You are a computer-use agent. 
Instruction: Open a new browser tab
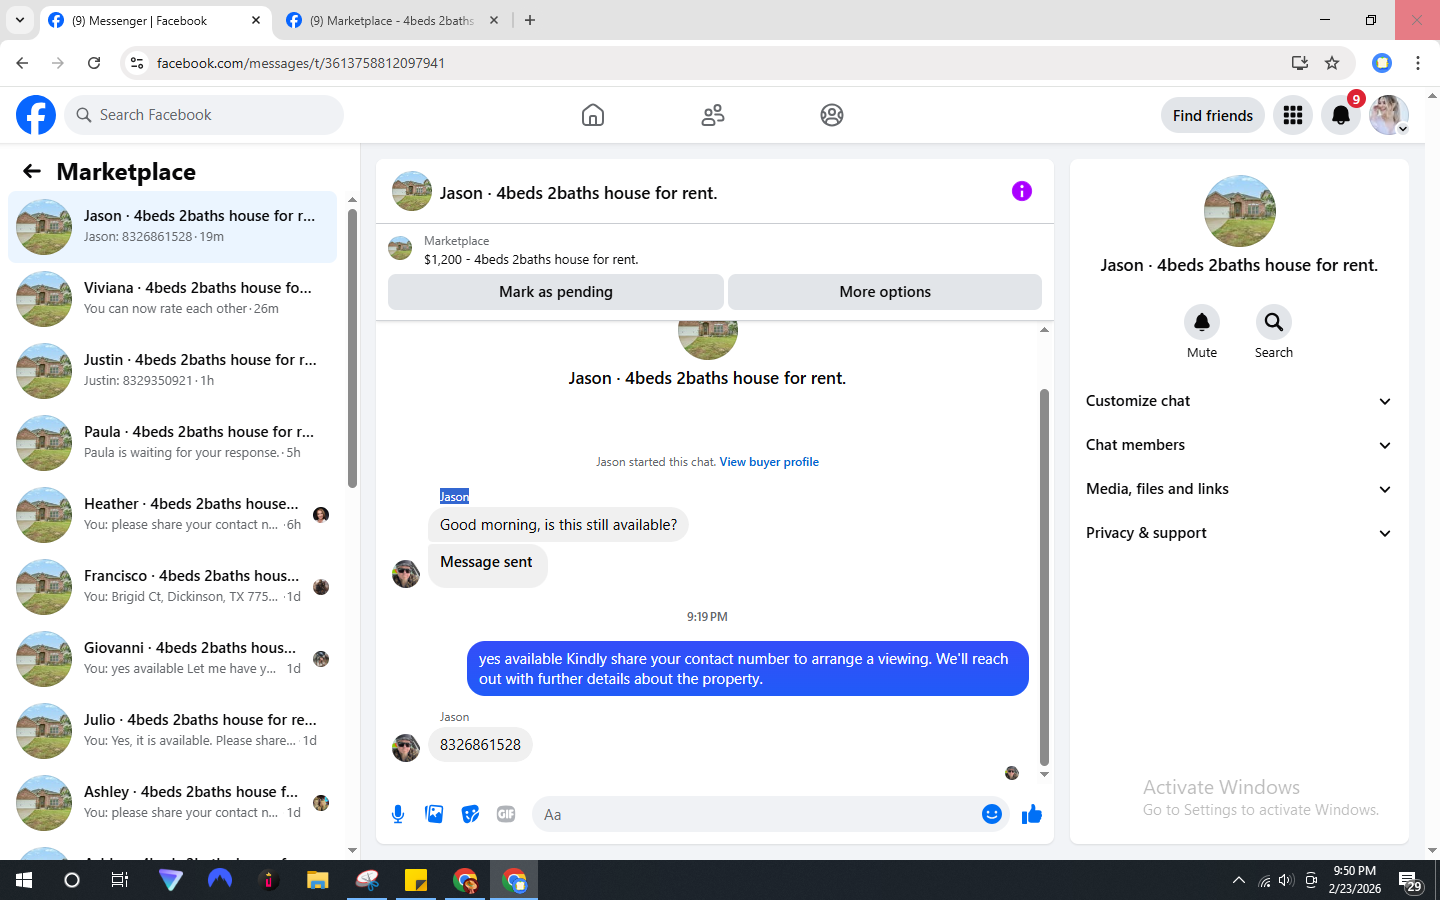[530, 20]
